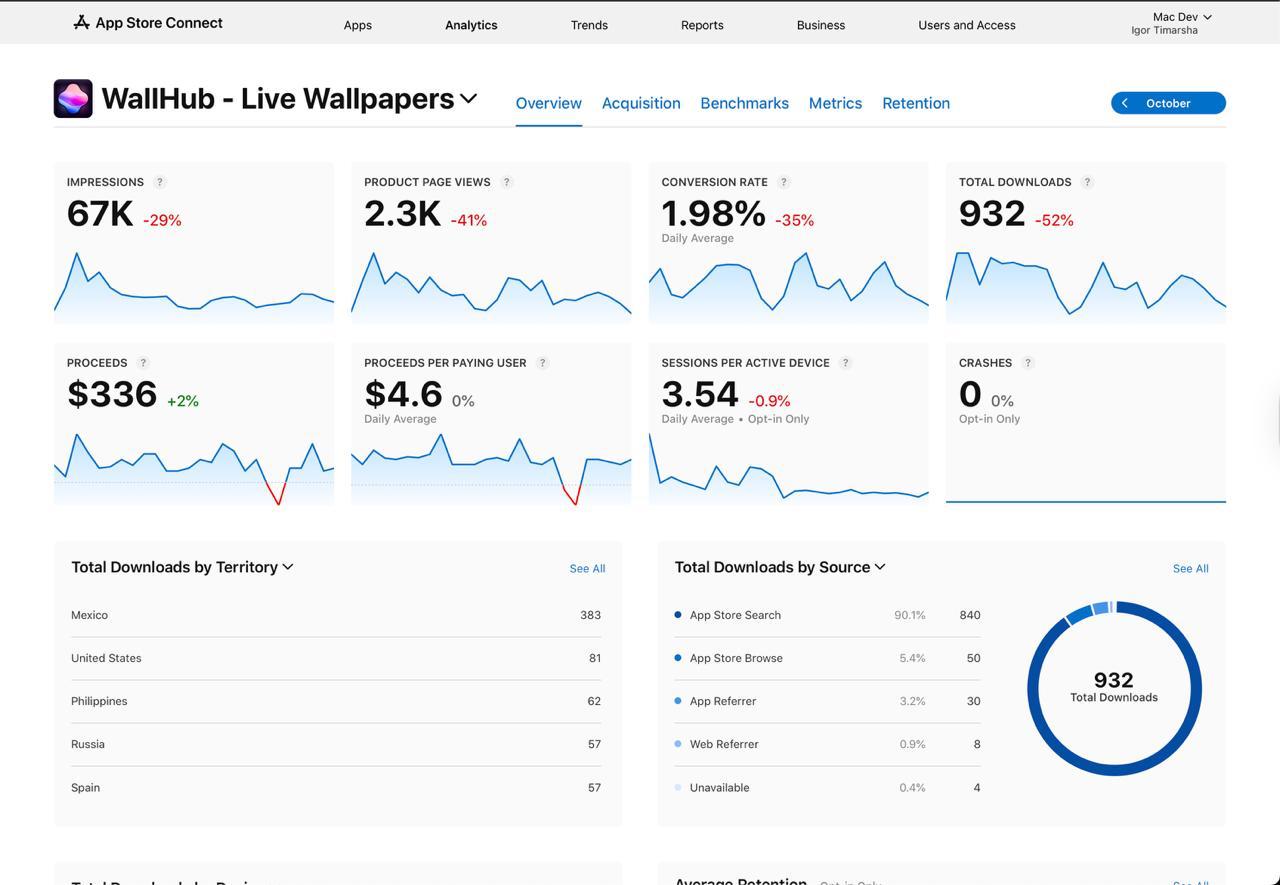Click the WallHub app icon
This screenshot has height=885, width=1280.
pyautogui.click(x=72, y=98)
